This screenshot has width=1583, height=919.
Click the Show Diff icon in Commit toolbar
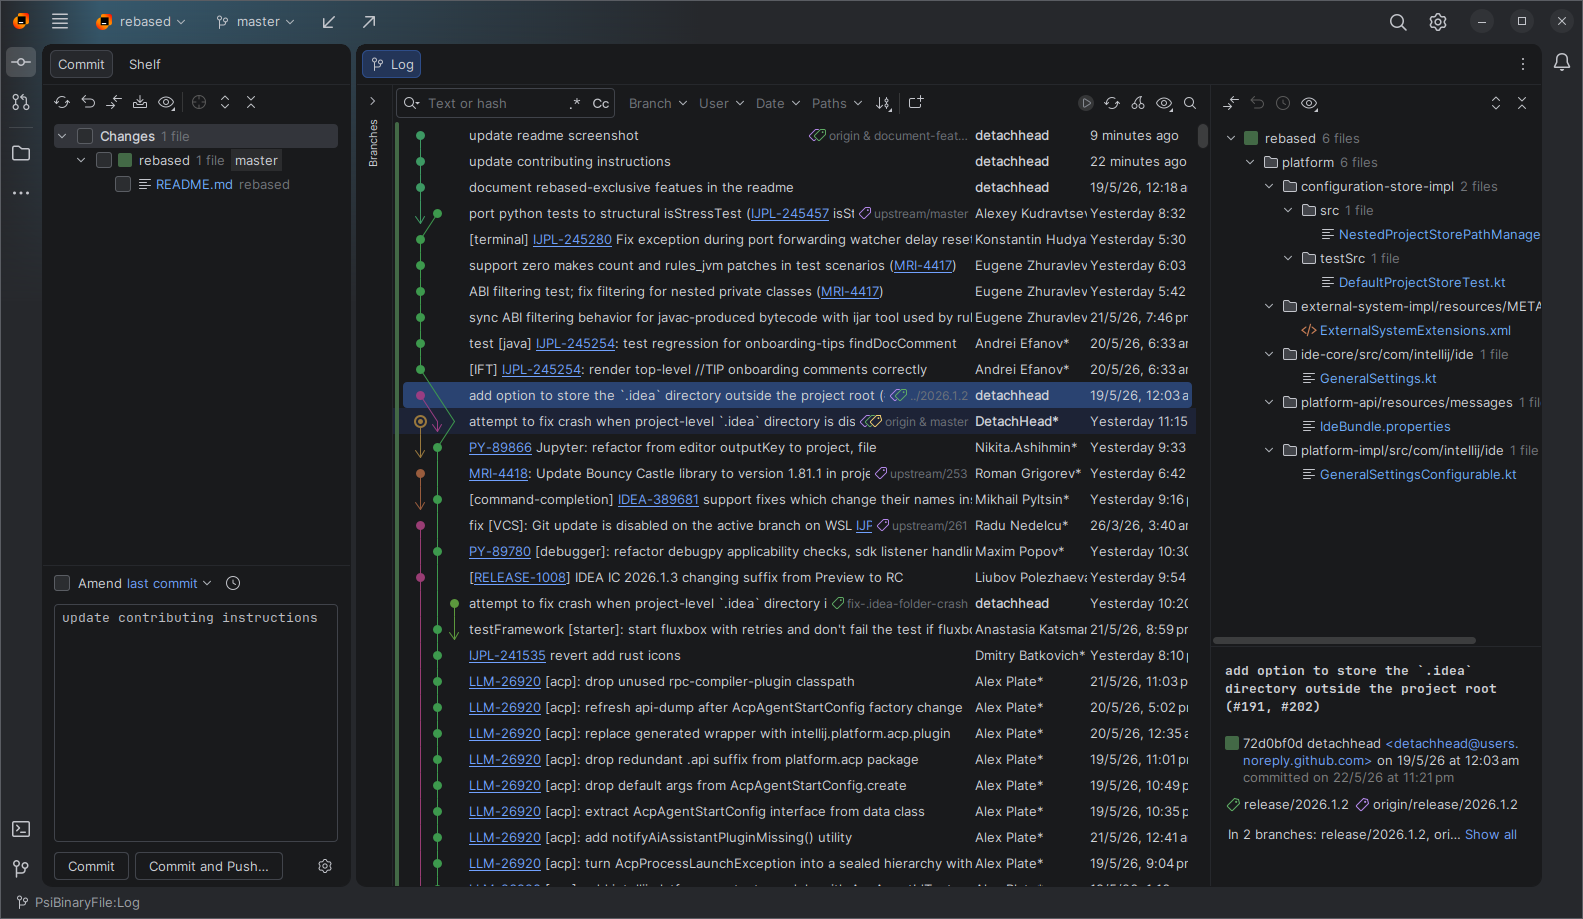click(114, 102)
